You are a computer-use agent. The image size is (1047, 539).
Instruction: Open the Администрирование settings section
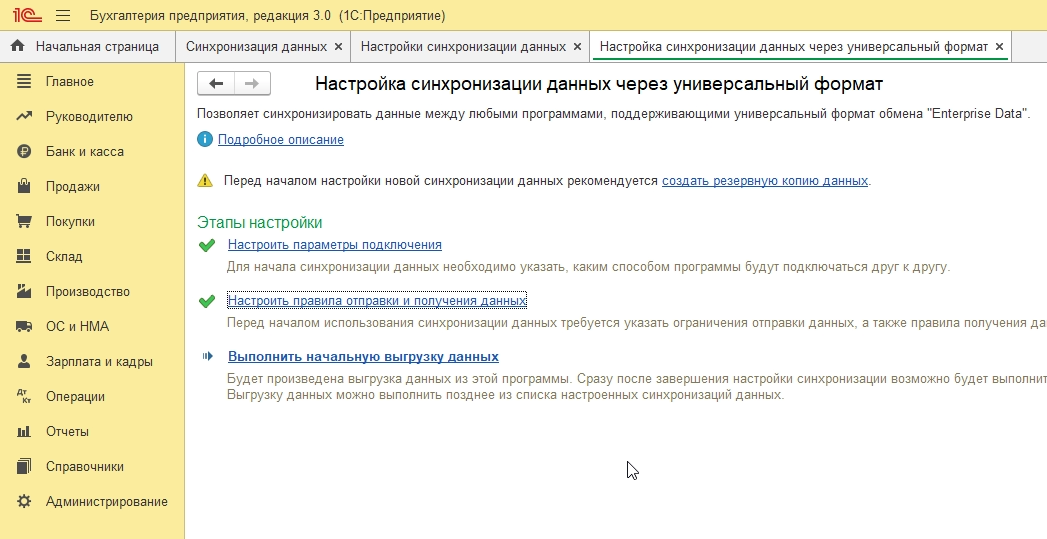pyautogui.click(x=106, y=502)
